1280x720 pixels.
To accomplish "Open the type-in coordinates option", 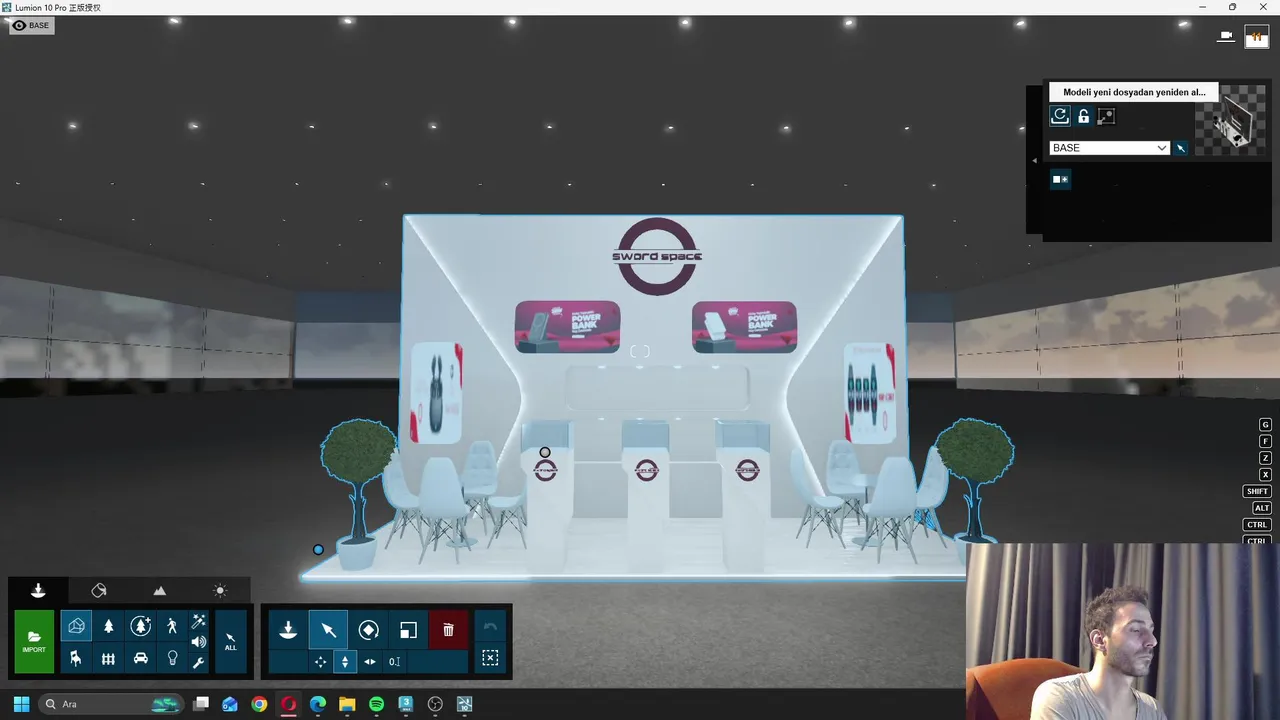I will tap(395, 661).
